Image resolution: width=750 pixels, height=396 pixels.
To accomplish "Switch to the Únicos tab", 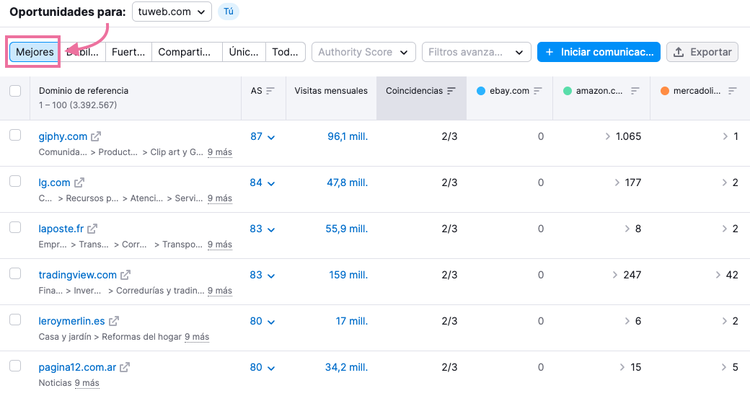I will click(243, 52).
